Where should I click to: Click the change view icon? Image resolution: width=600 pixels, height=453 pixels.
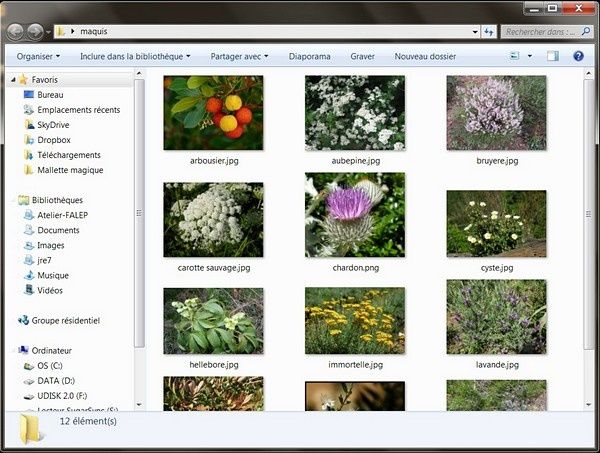(515, 56)
